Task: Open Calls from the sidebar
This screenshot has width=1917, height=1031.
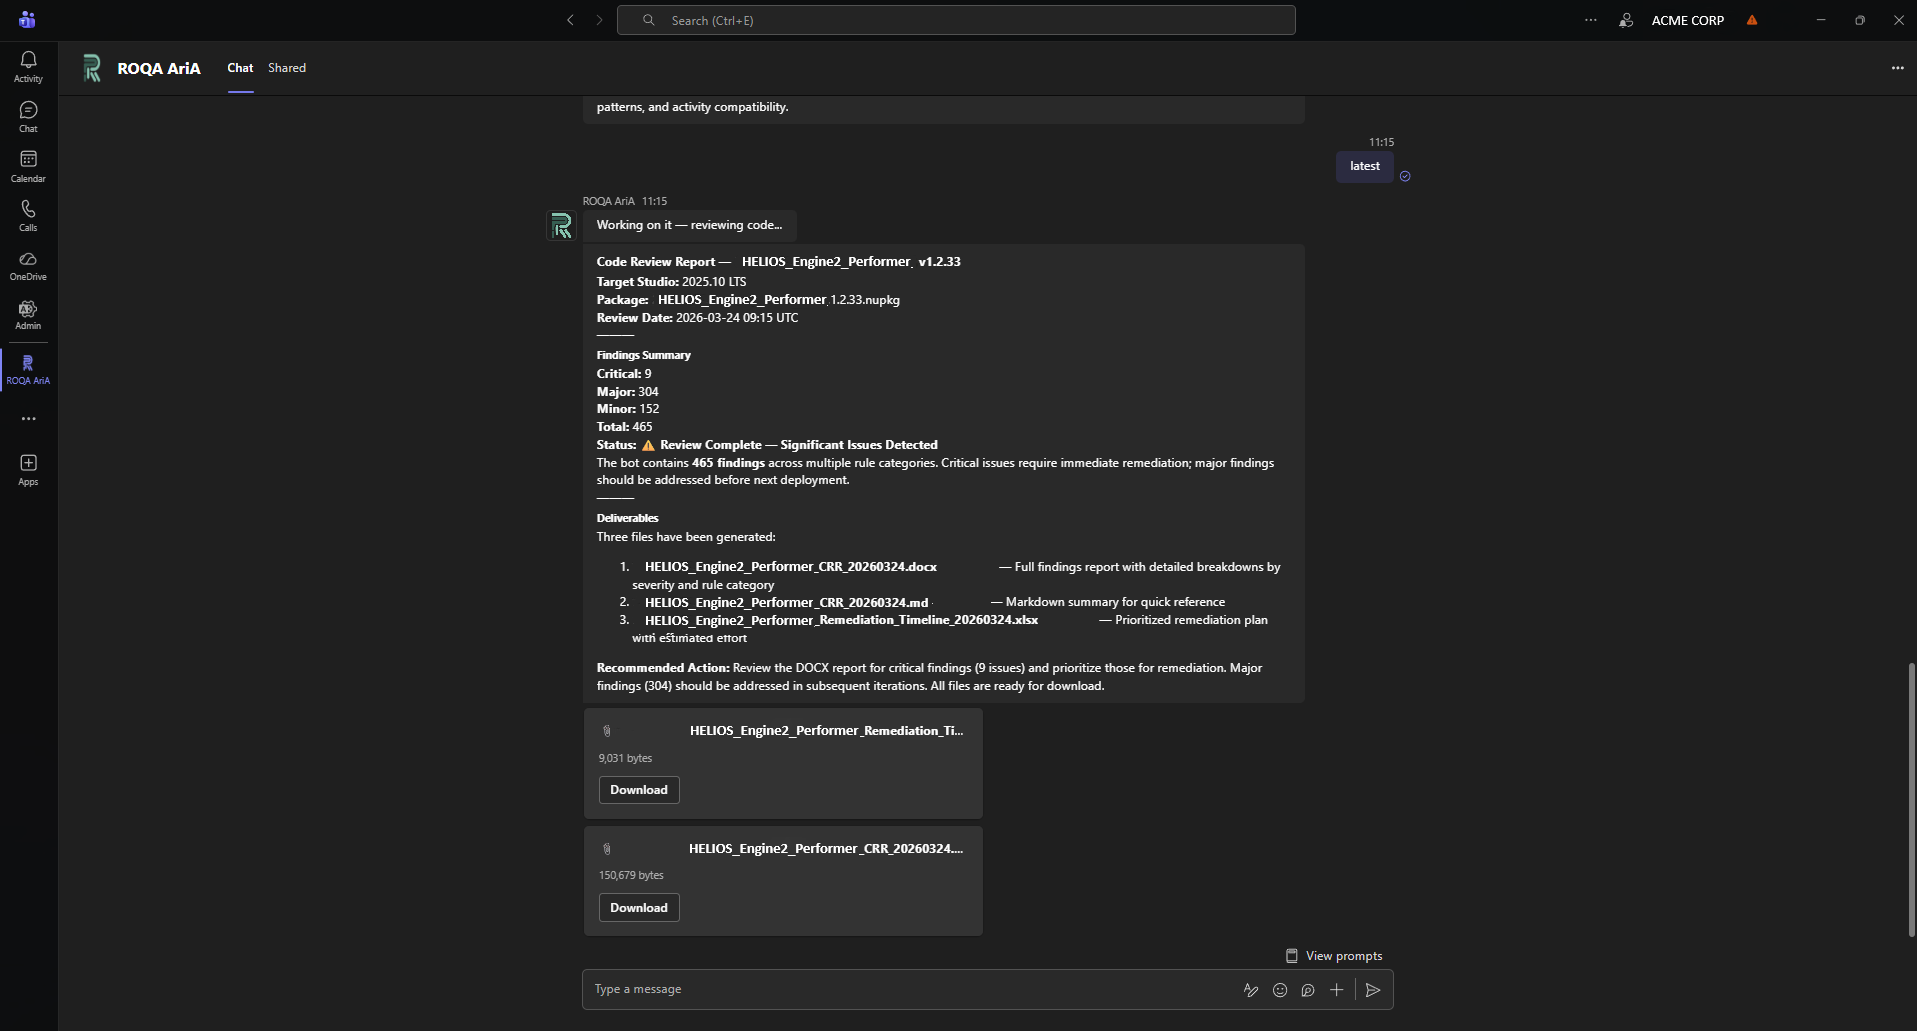Action: pos(28,215)
